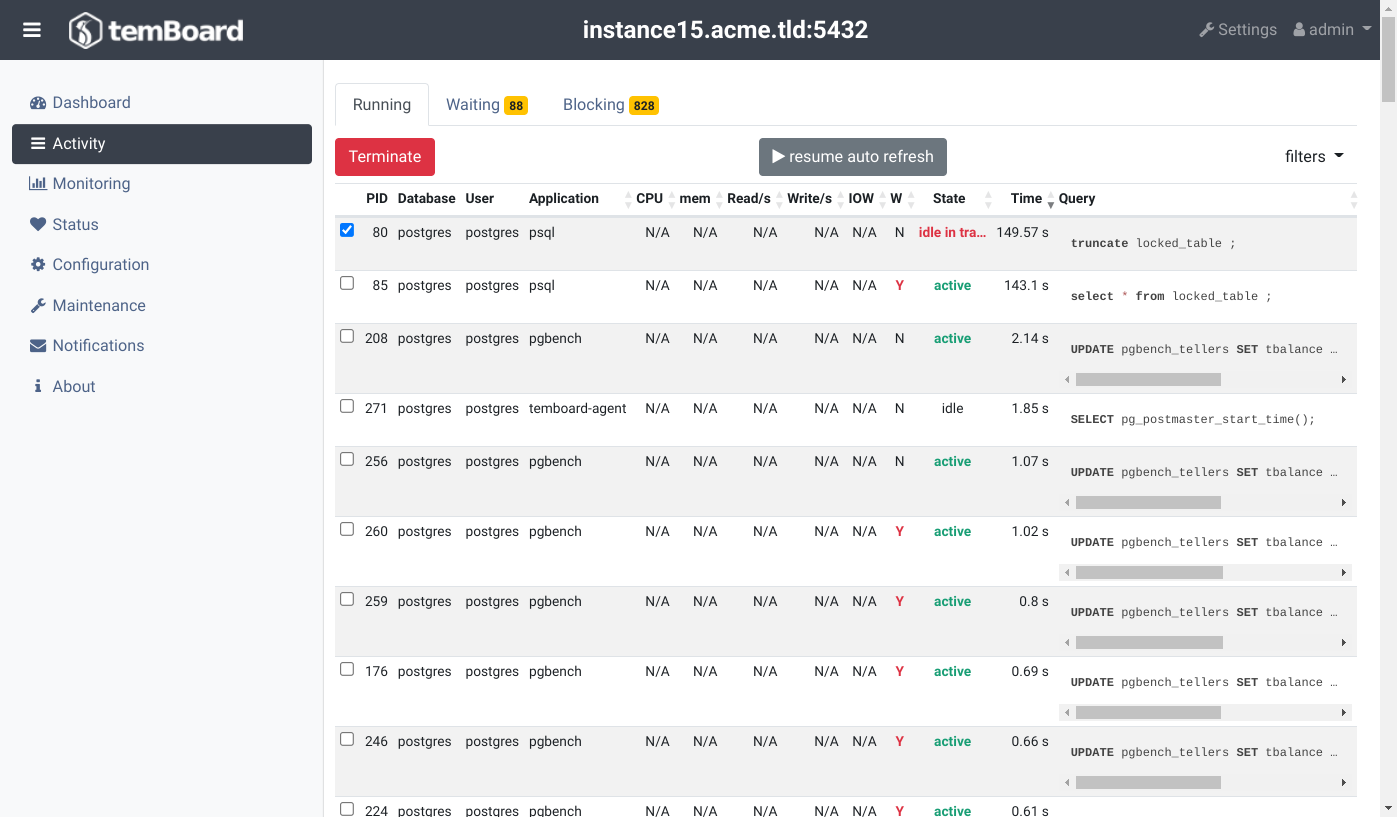Sort by Application column header
Screen dimensions: 1397x817
click(564, 198)
